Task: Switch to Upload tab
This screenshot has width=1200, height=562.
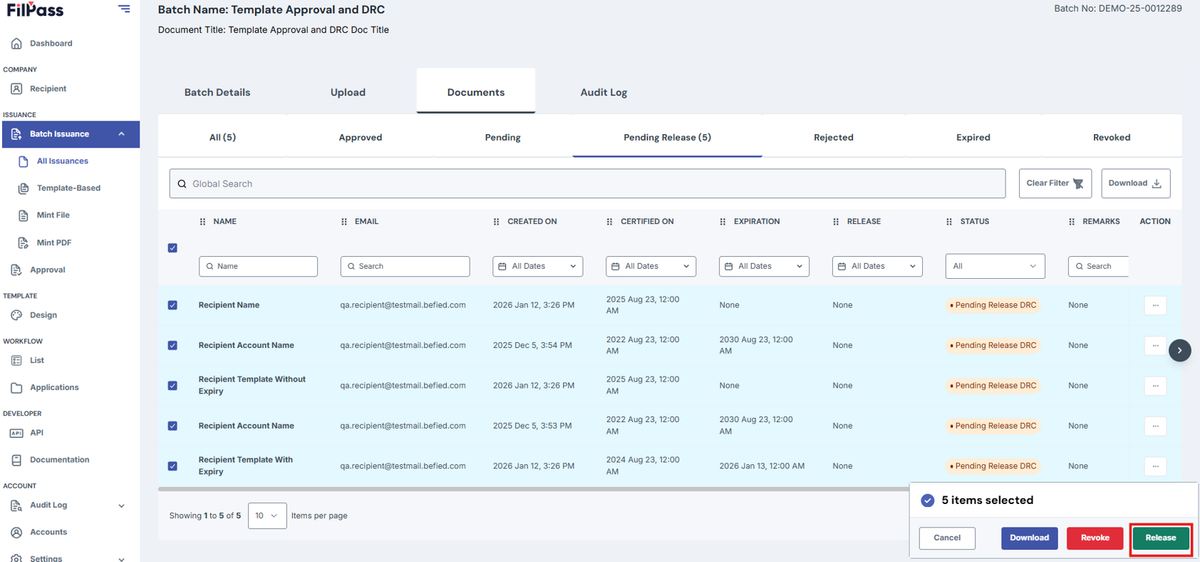Action: tap(348, 92)
